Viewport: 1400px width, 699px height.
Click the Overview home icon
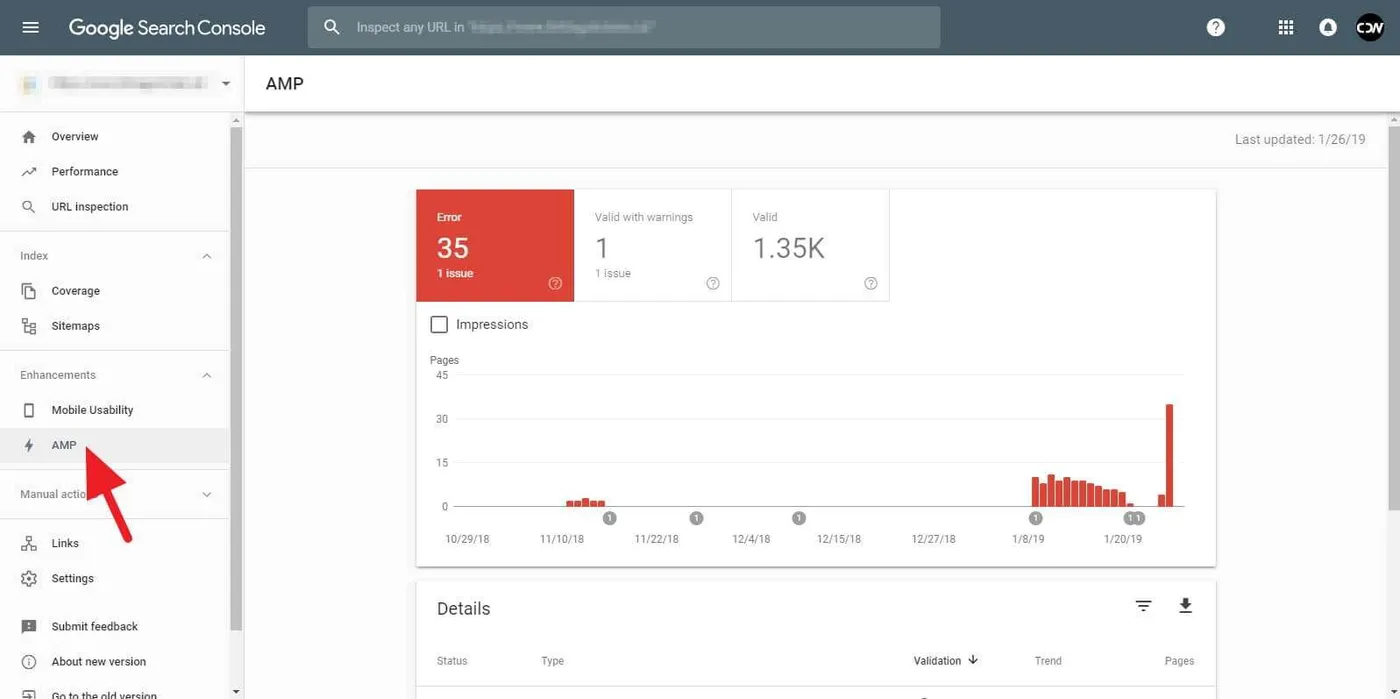[x=29, y=136]
